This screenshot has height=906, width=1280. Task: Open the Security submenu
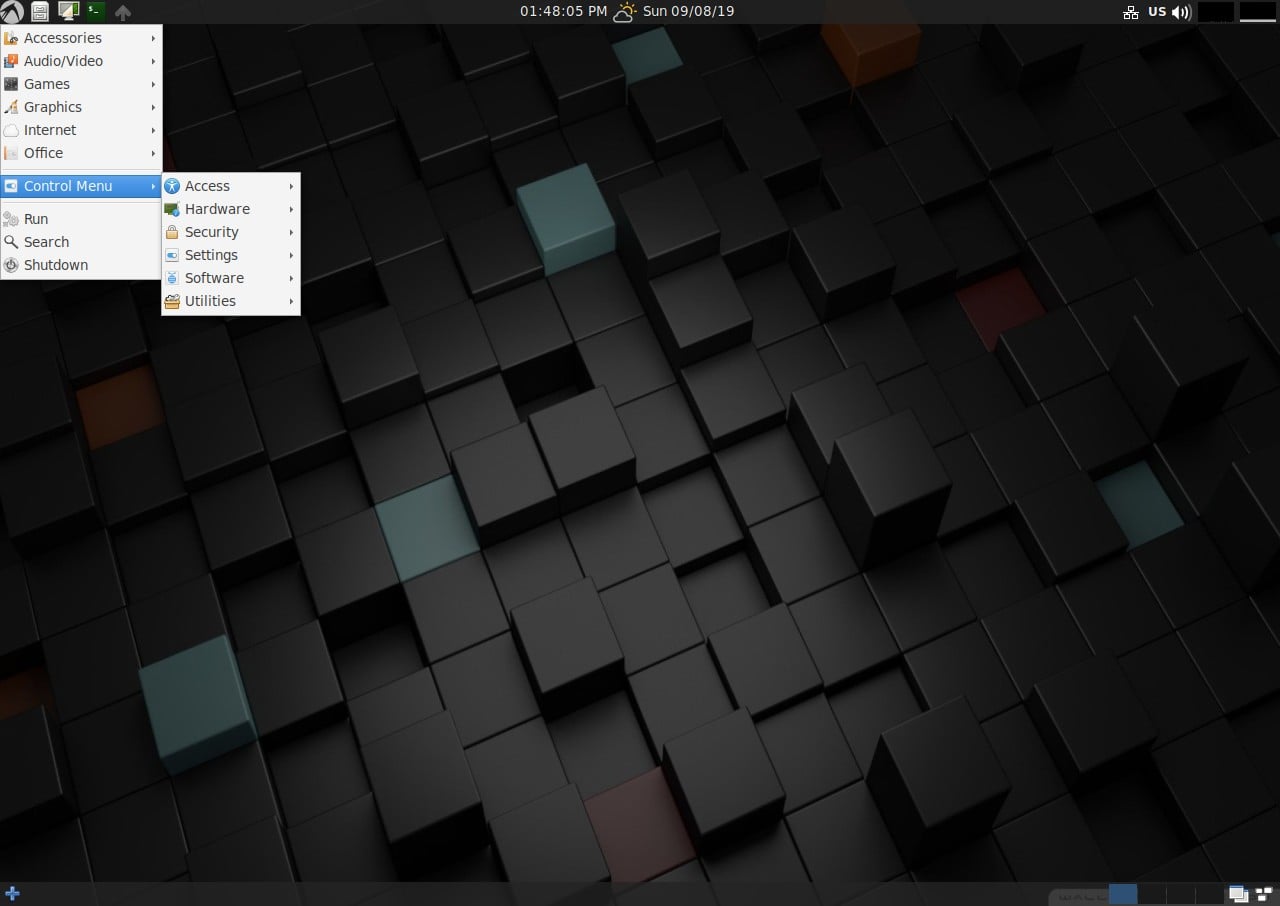[x=212, y=231]
